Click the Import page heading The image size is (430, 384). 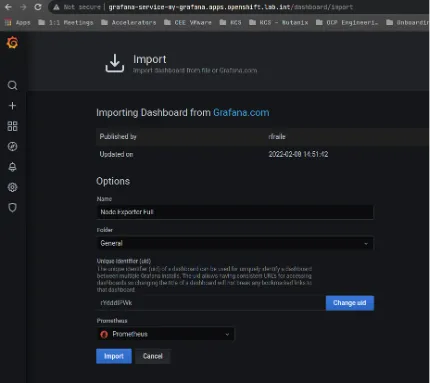[x=149, y=59]
